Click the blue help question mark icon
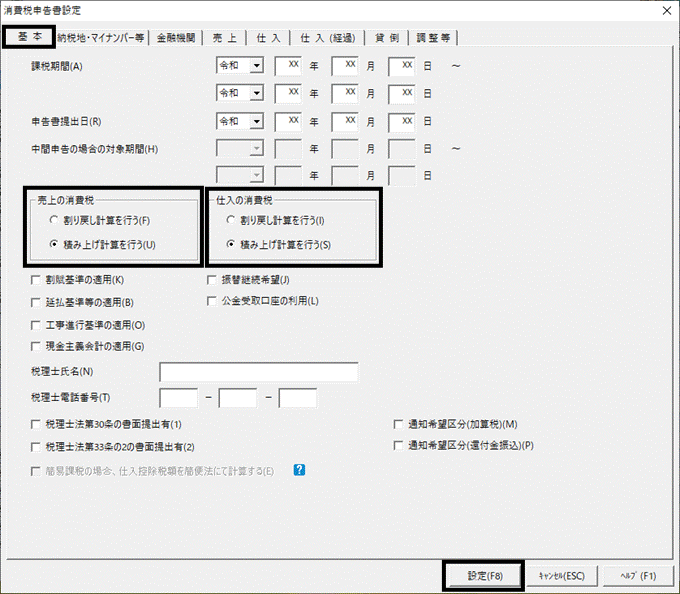Screen dimensions: 680x594 click(x=299, y=470)
